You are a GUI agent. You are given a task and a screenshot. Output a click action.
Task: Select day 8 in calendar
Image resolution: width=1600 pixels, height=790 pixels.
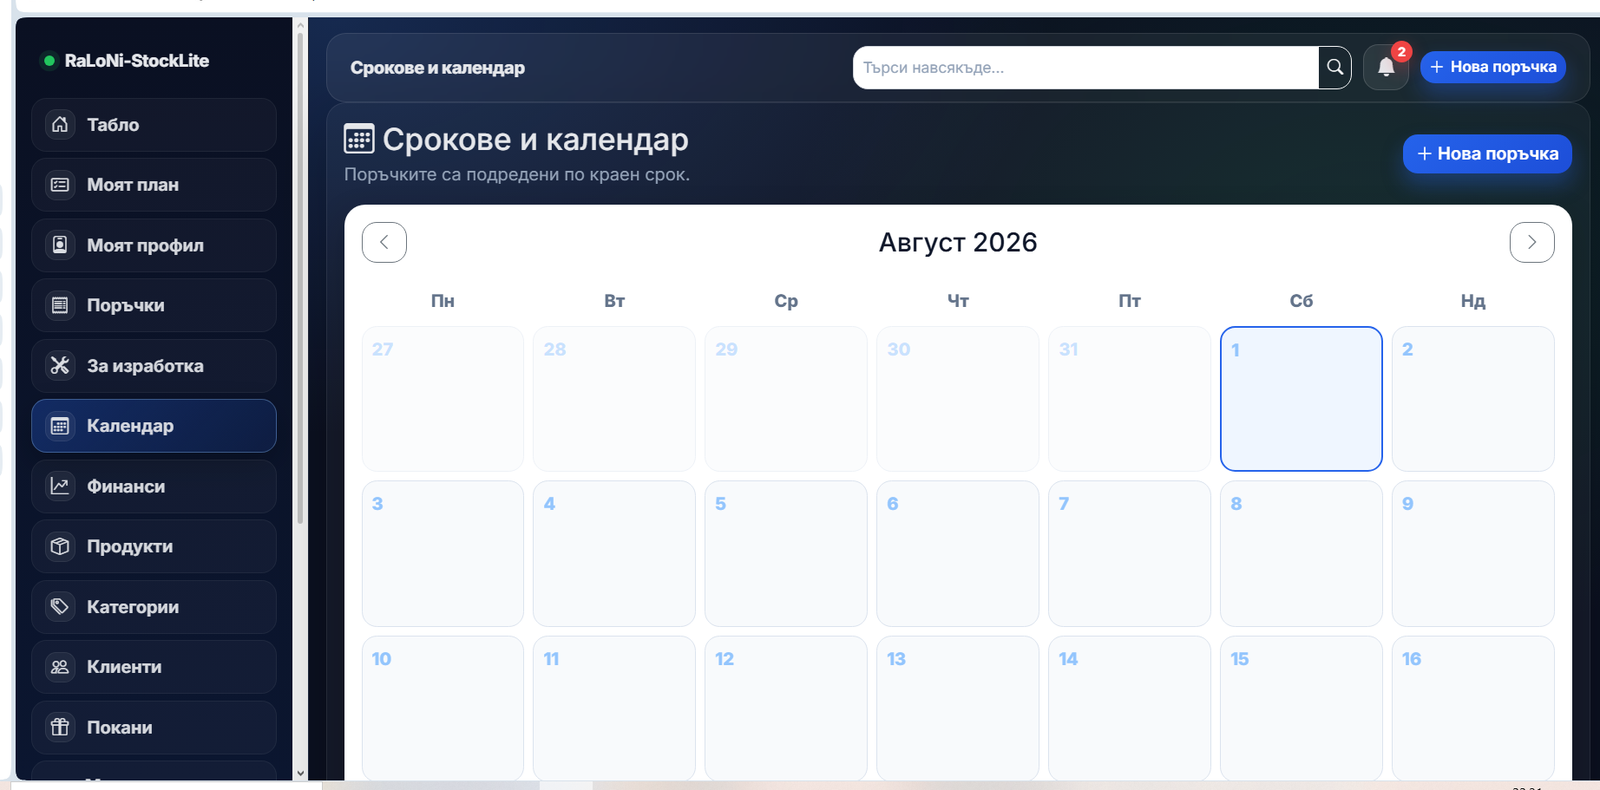coord(1301,554)
